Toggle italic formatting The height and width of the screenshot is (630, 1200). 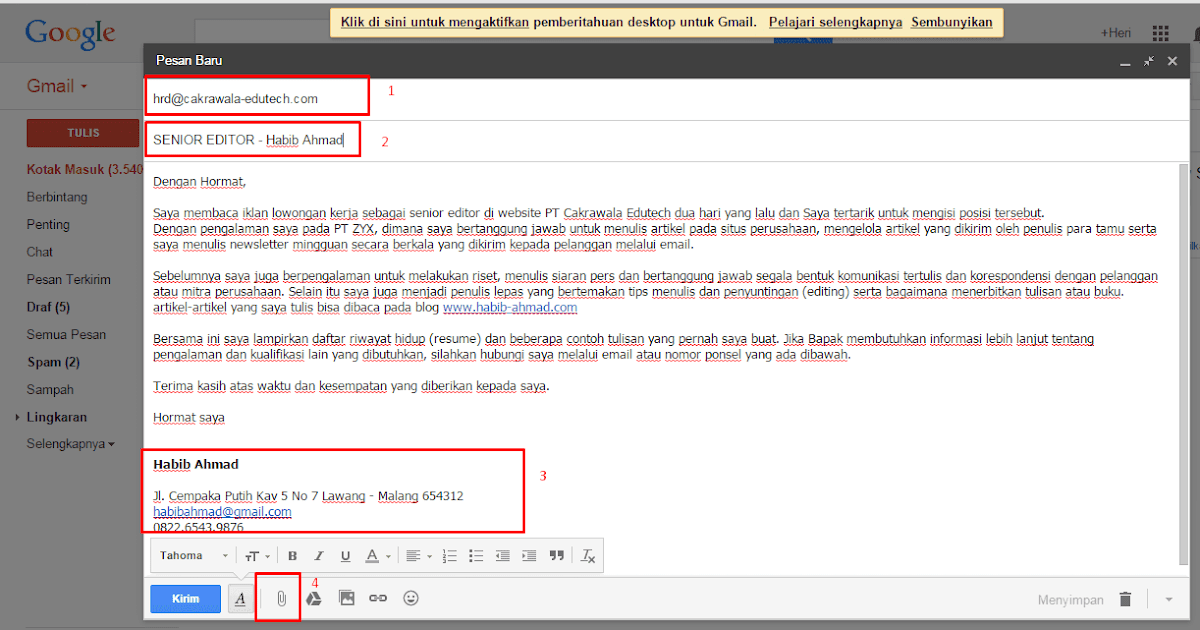pyautogui.click(x=318, y=555)
